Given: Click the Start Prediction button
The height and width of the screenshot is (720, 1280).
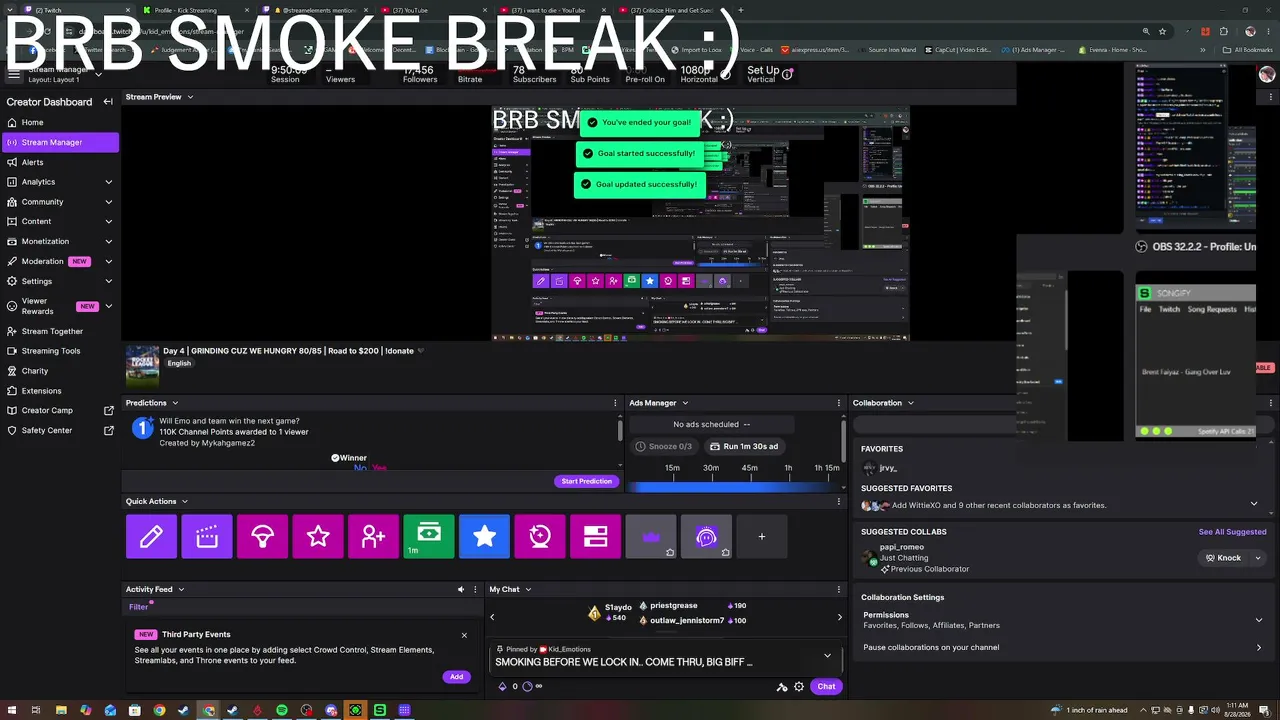Looking at the screenshot, I should coord(586,481).
